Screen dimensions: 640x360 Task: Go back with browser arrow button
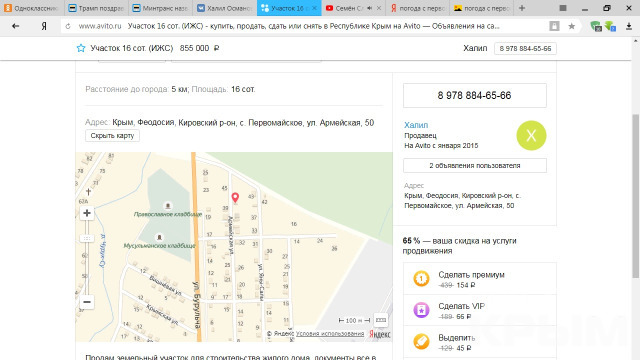click(16, 26)
